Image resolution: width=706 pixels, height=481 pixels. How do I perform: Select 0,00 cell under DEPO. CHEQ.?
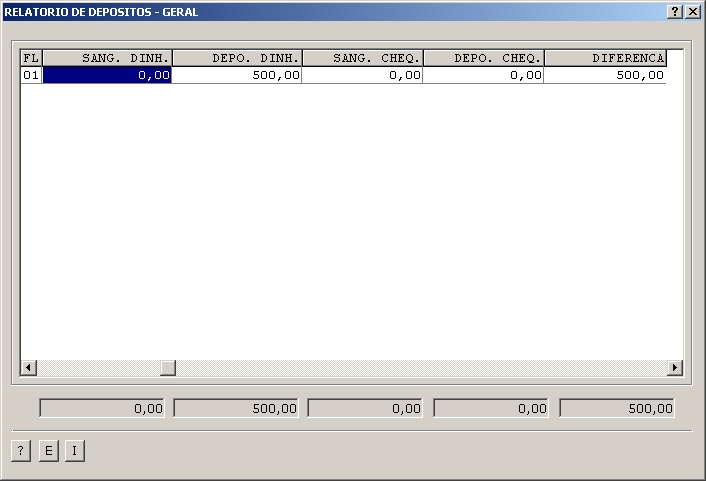[484, 75]
